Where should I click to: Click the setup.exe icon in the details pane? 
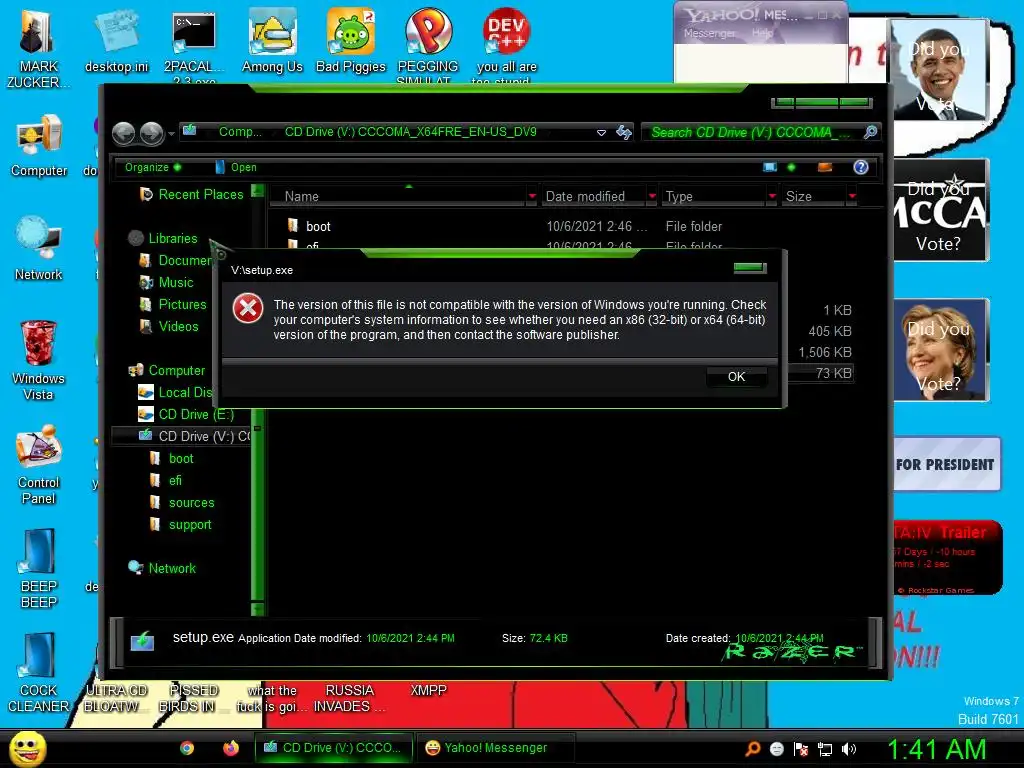[142, 641]
